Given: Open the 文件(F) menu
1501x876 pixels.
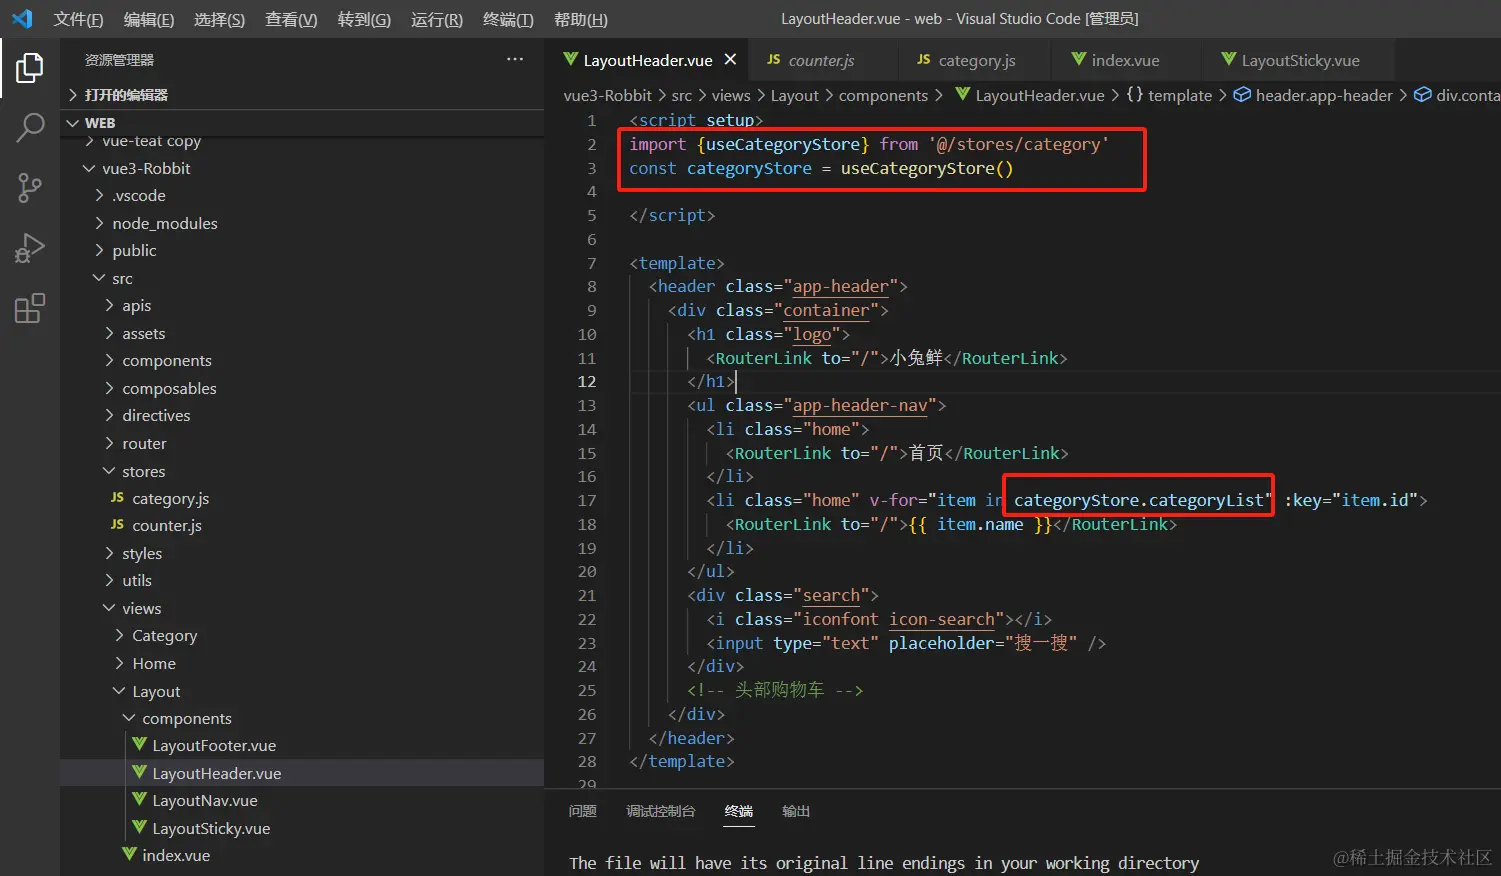Looking at the screenshot, I should 78,19.
